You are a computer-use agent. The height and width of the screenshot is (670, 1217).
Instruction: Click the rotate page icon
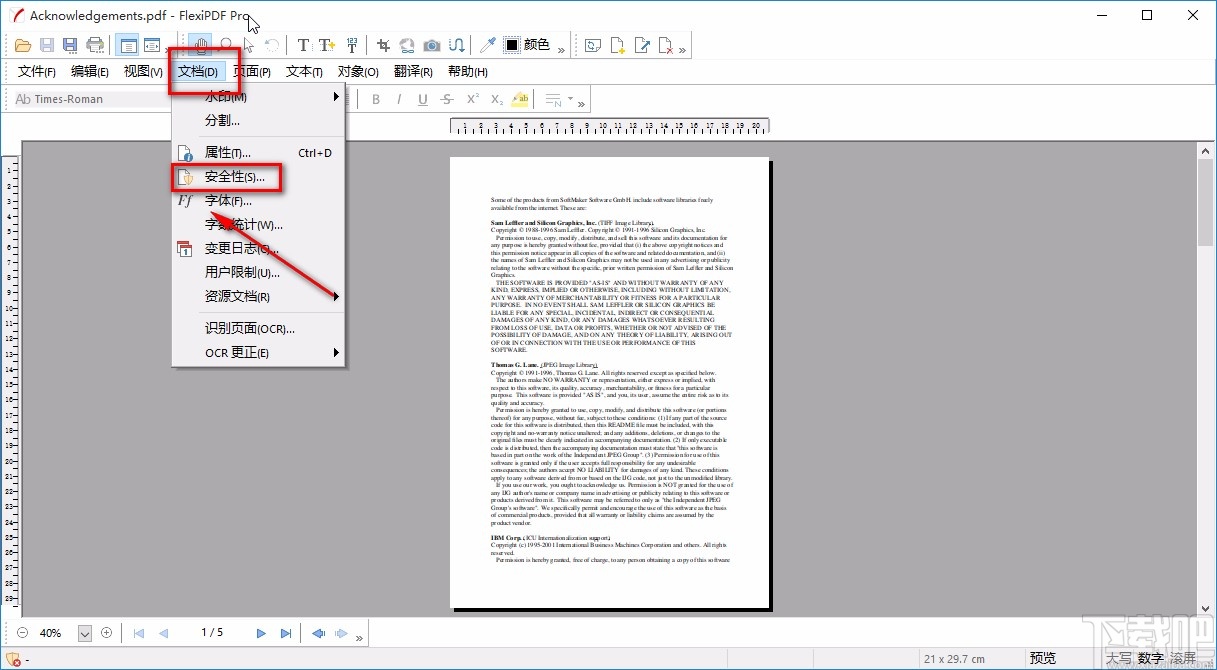pos(594,45)
